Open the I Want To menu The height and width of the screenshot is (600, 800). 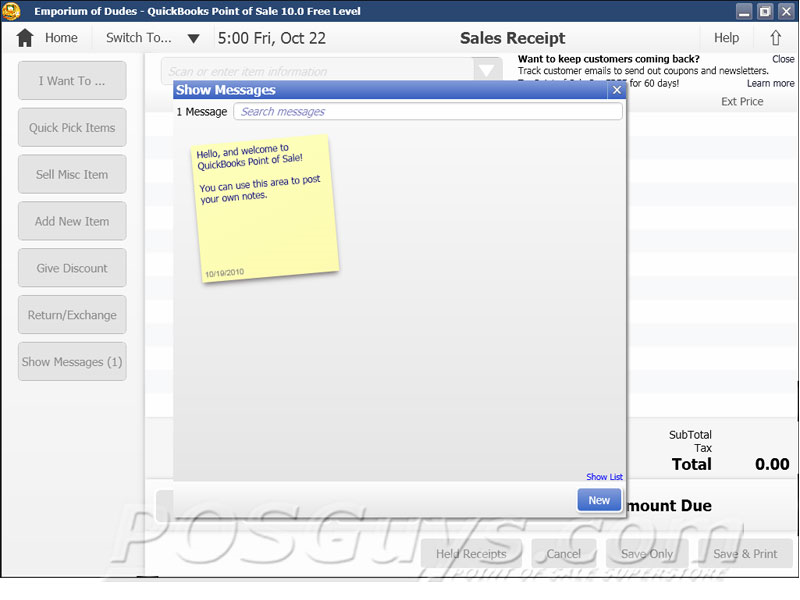[72, 81]
